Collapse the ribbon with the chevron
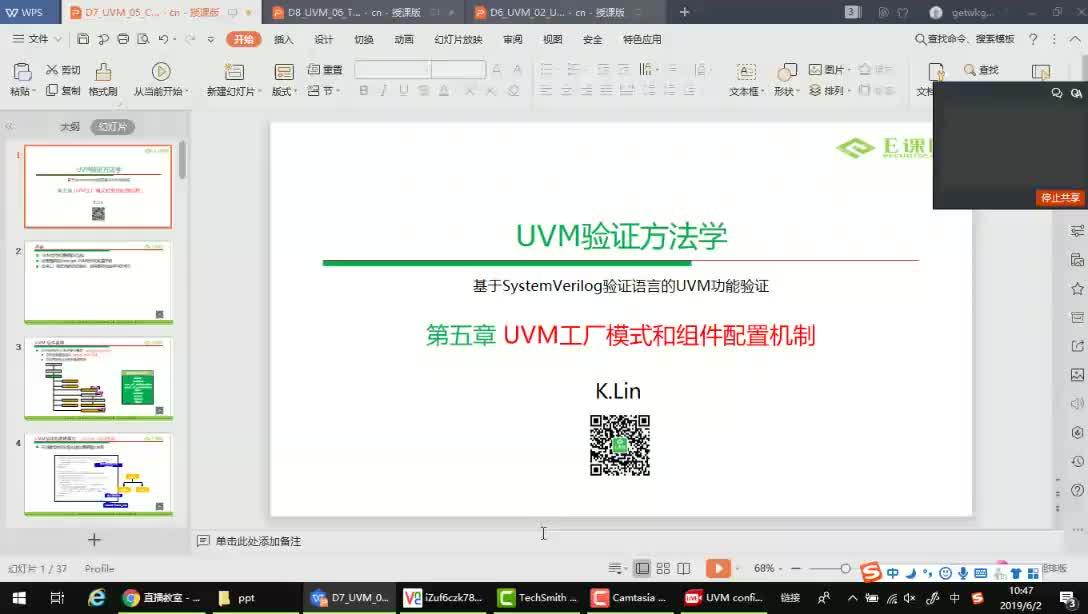 [1075, 39]
